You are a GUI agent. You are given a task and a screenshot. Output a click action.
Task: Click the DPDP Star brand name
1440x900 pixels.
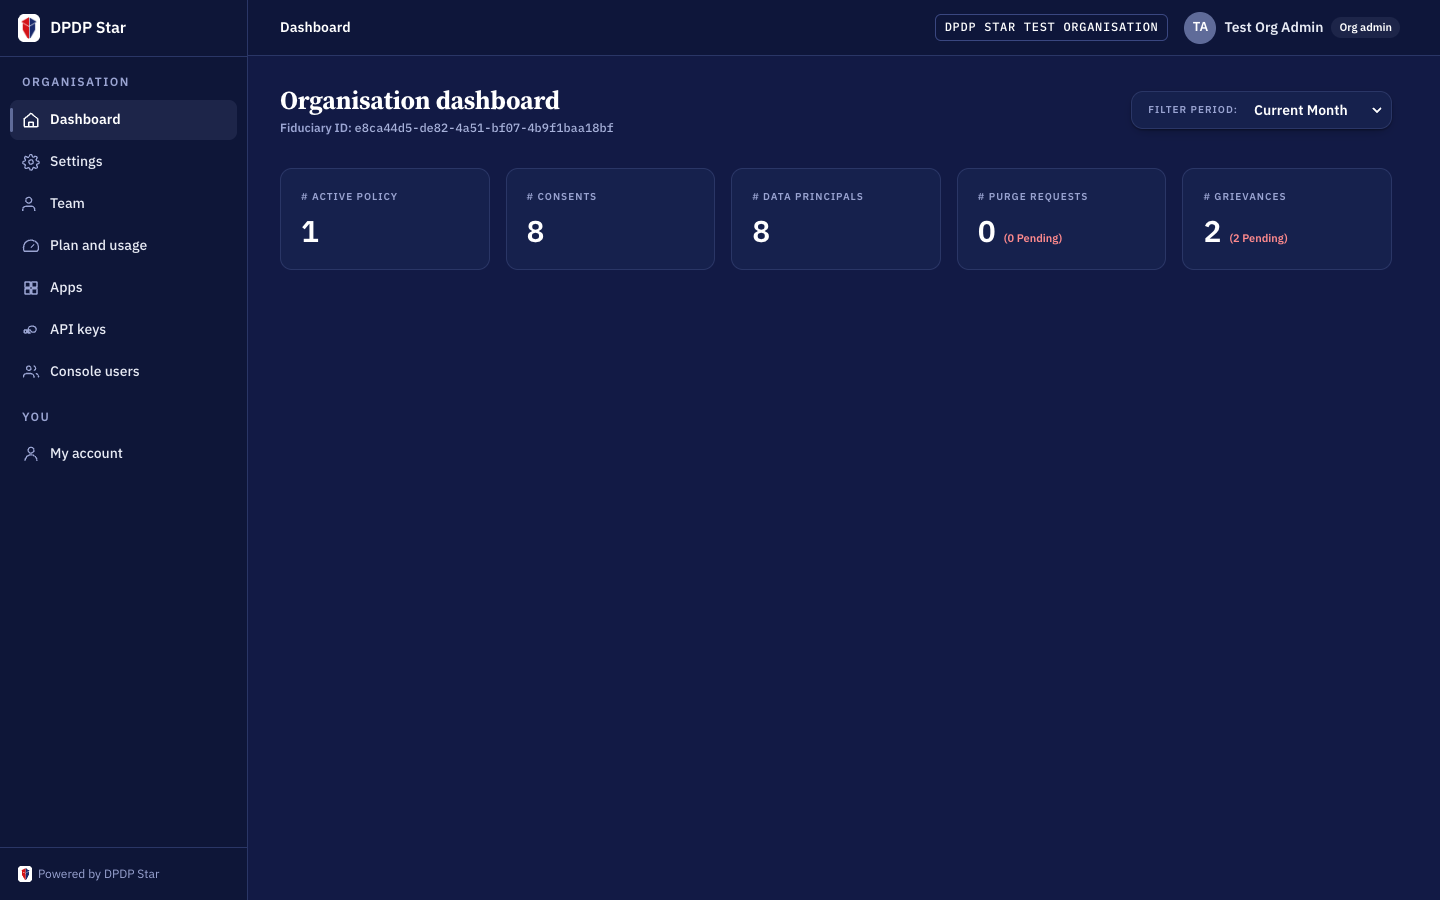(88, 28)
